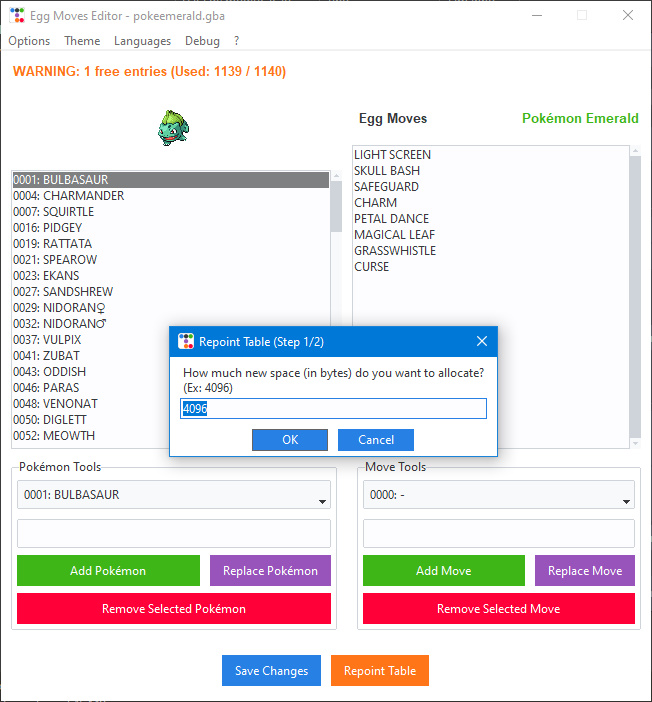Viewport: 652px width, 702px height.
Task: Select PETAL DANCE in the egg moves list
Action: point(391,219)
